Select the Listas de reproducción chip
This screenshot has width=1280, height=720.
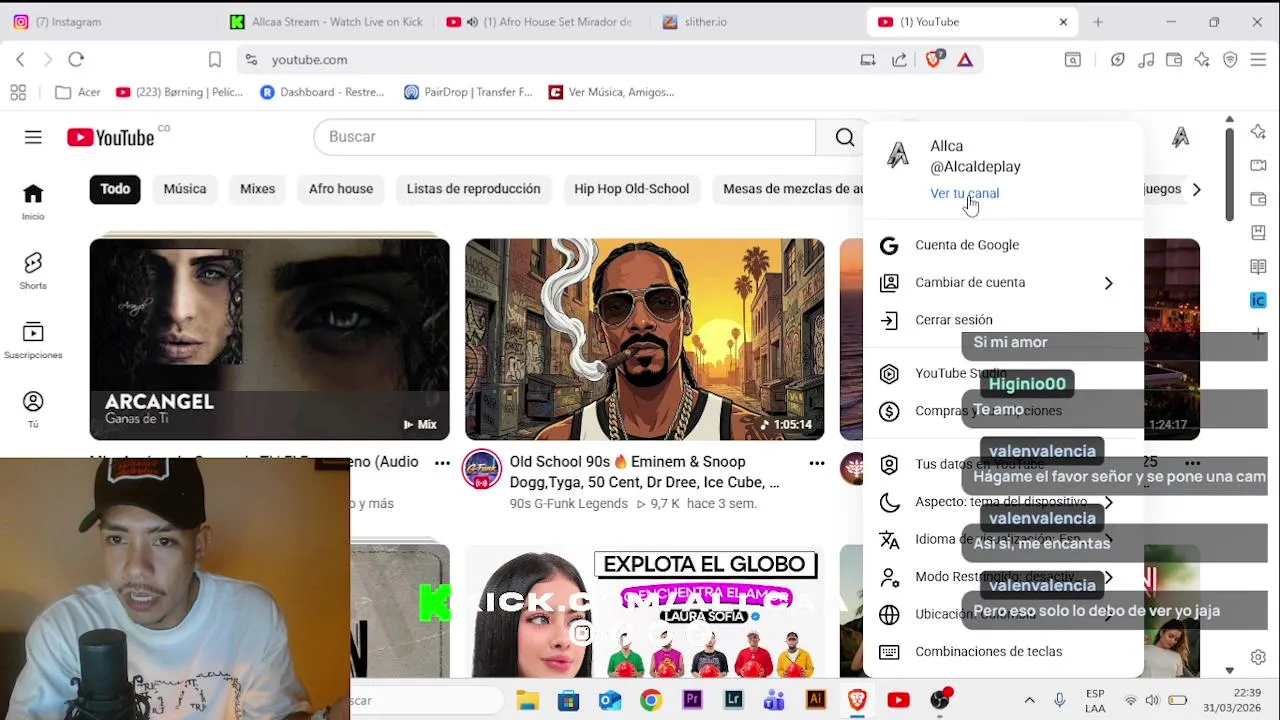tap(473, 189)
